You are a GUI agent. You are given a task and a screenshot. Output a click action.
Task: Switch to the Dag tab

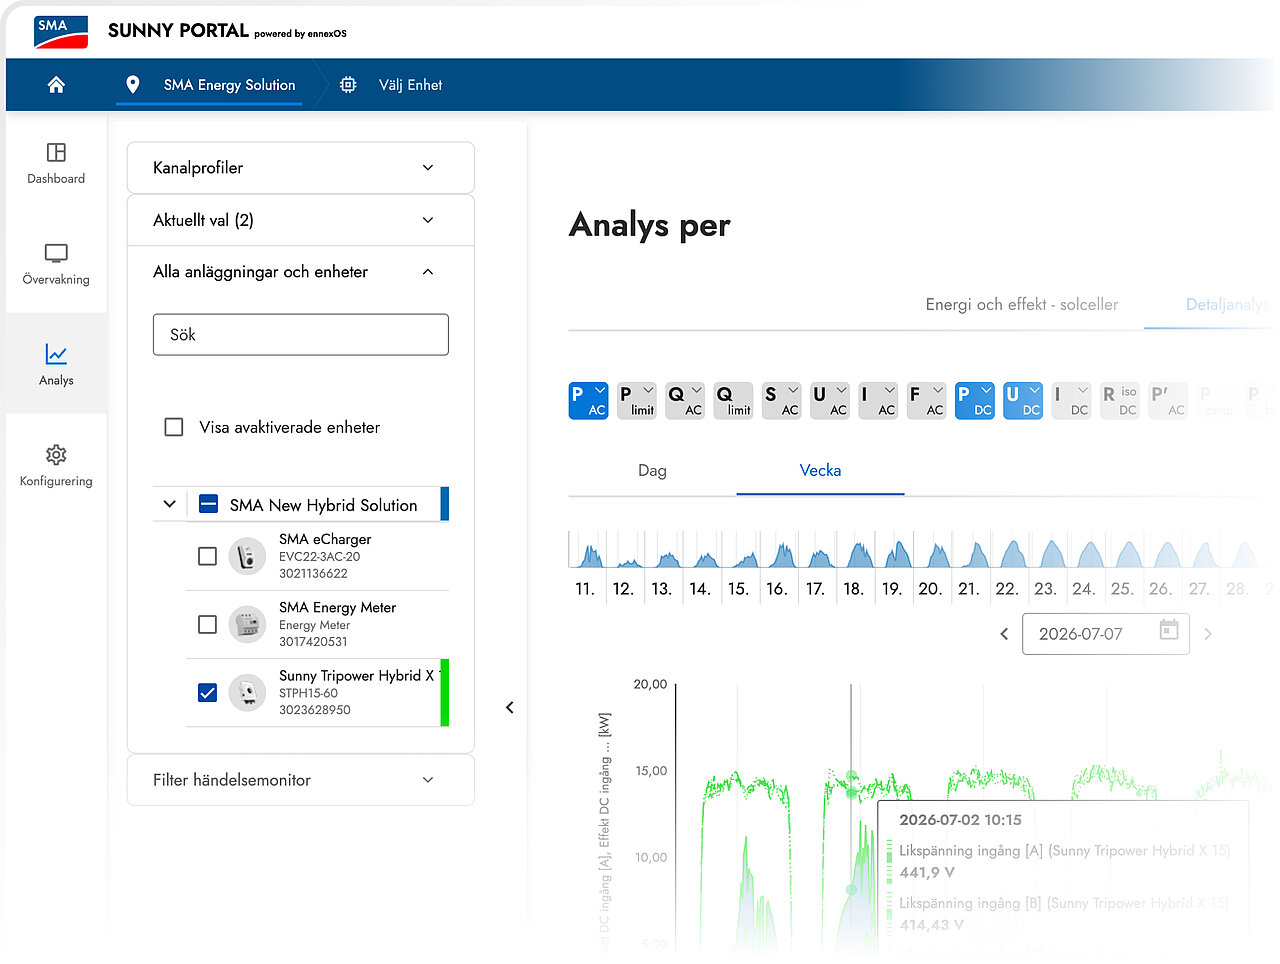[x=652, y=470]
